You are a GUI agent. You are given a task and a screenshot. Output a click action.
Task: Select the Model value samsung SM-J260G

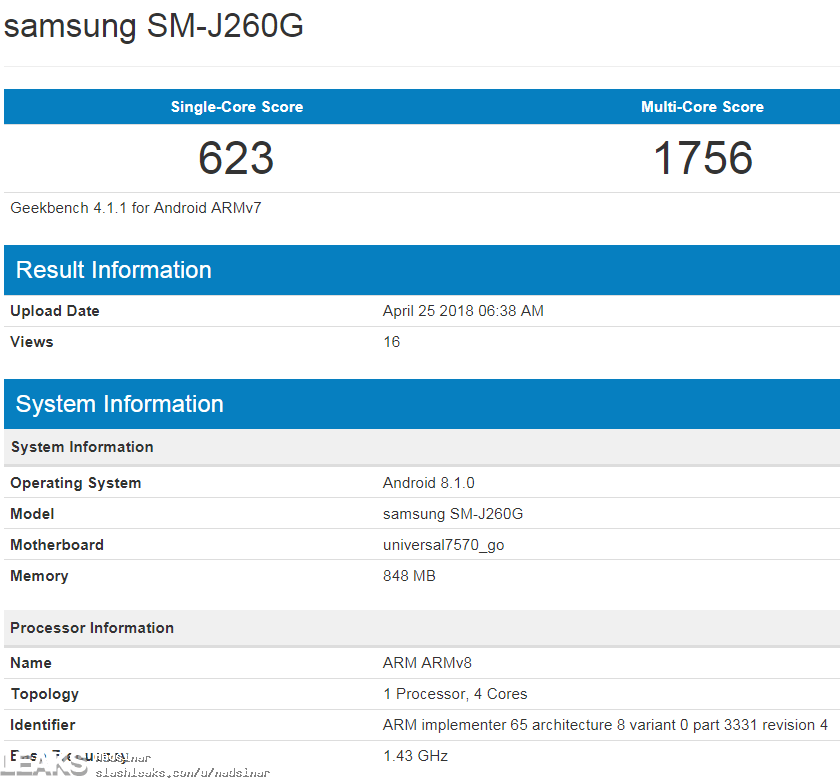coord(453,514)
